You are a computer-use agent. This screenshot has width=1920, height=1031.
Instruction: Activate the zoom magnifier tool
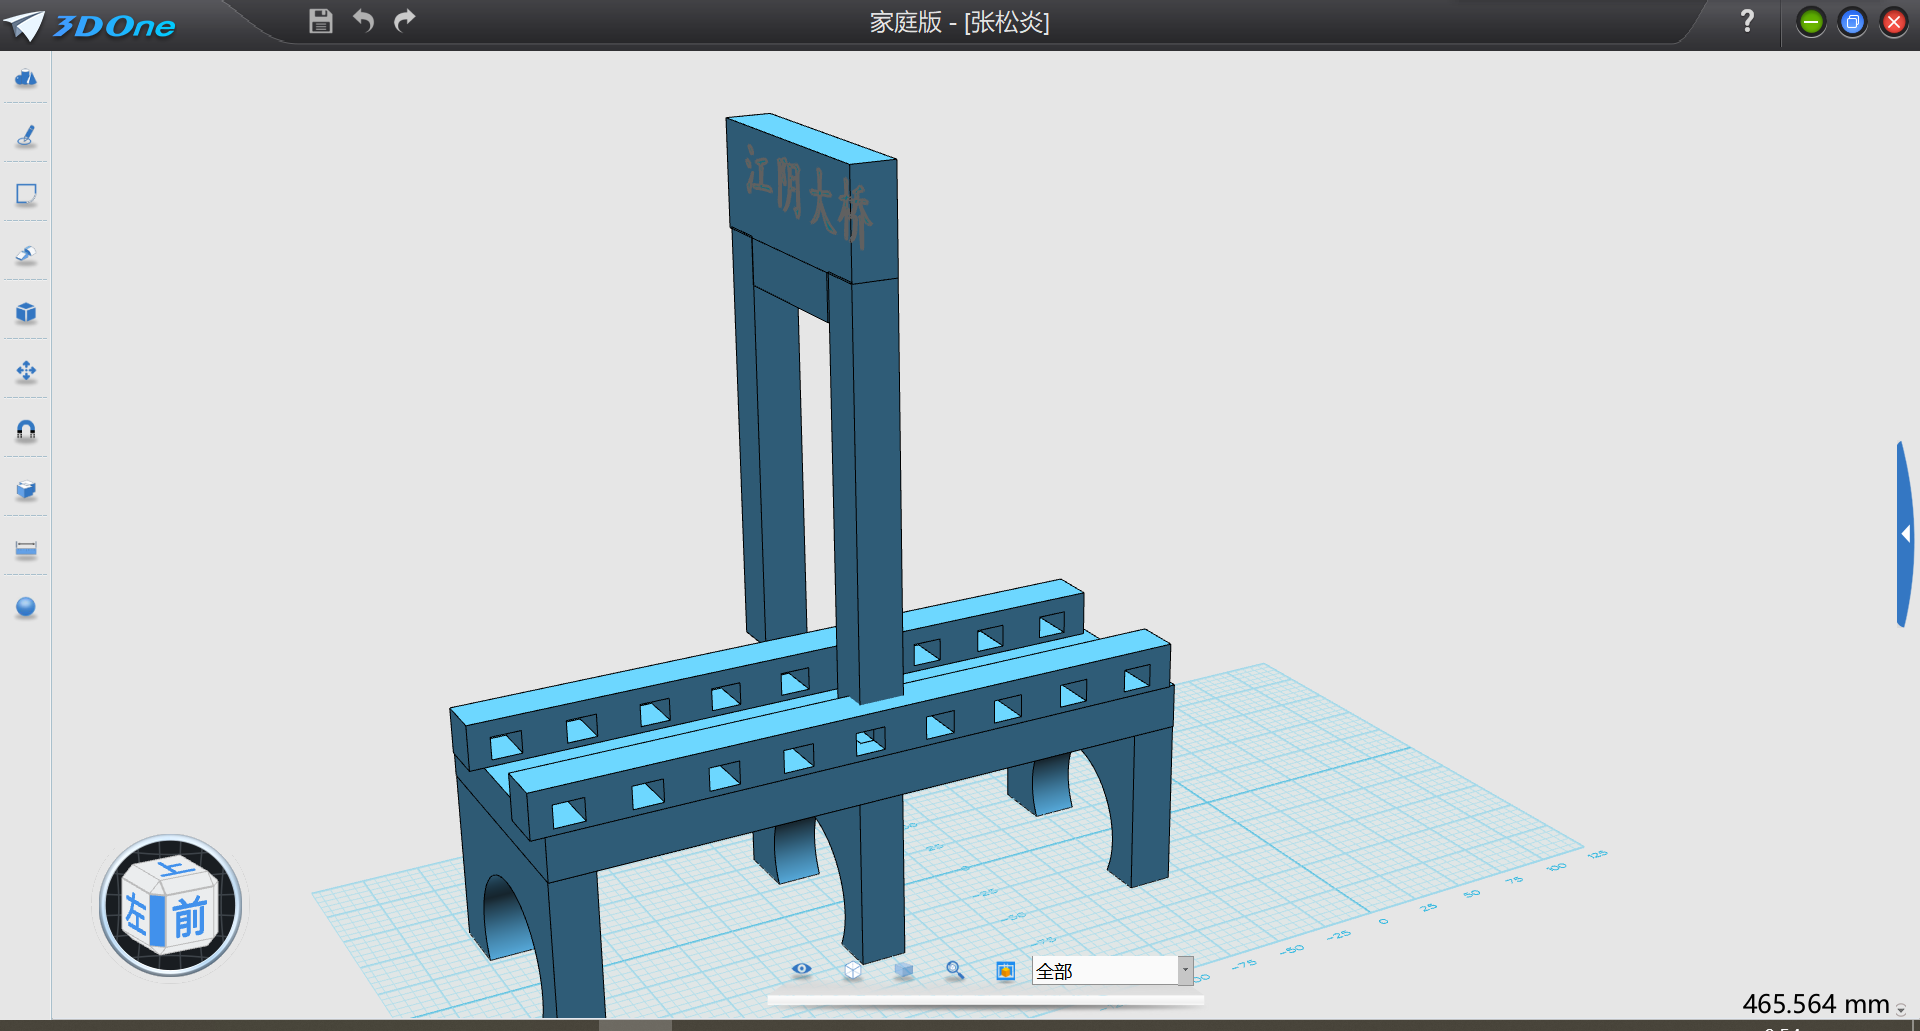pyautogui.click(x=955, y=970)
